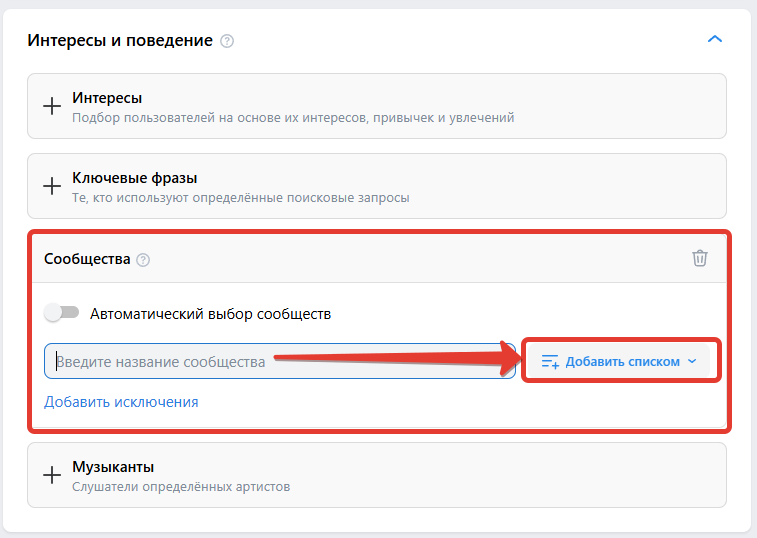Click the Автоматический выбор сообществ label
The image size is (757, 538).
pos(210,314)
